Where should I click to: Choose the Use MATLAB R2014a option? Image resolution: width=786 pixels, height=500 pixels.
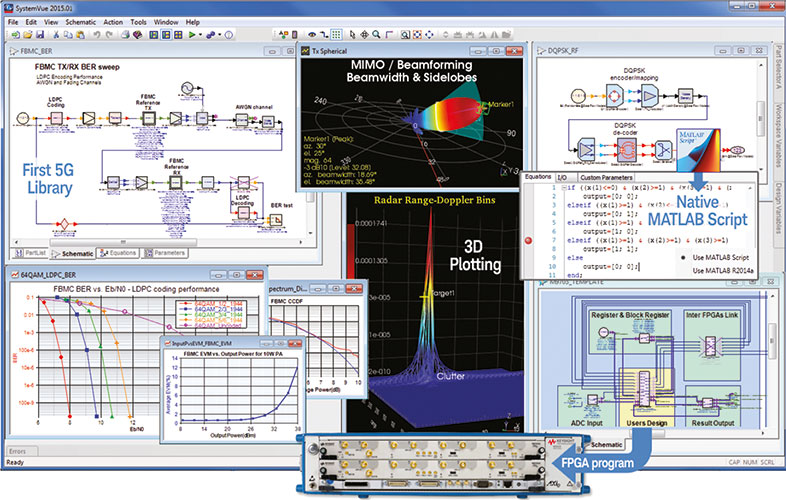coord(723,270)
